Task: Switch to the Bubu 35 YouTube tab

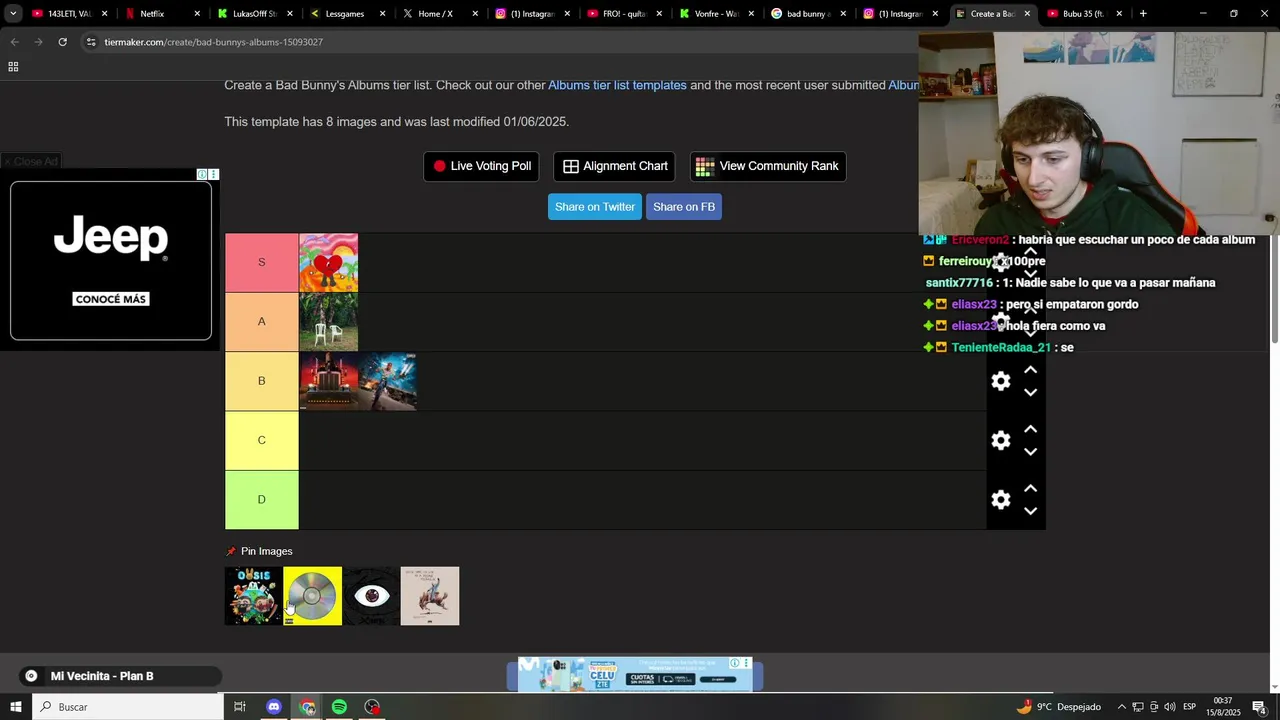Action: 1085,14
